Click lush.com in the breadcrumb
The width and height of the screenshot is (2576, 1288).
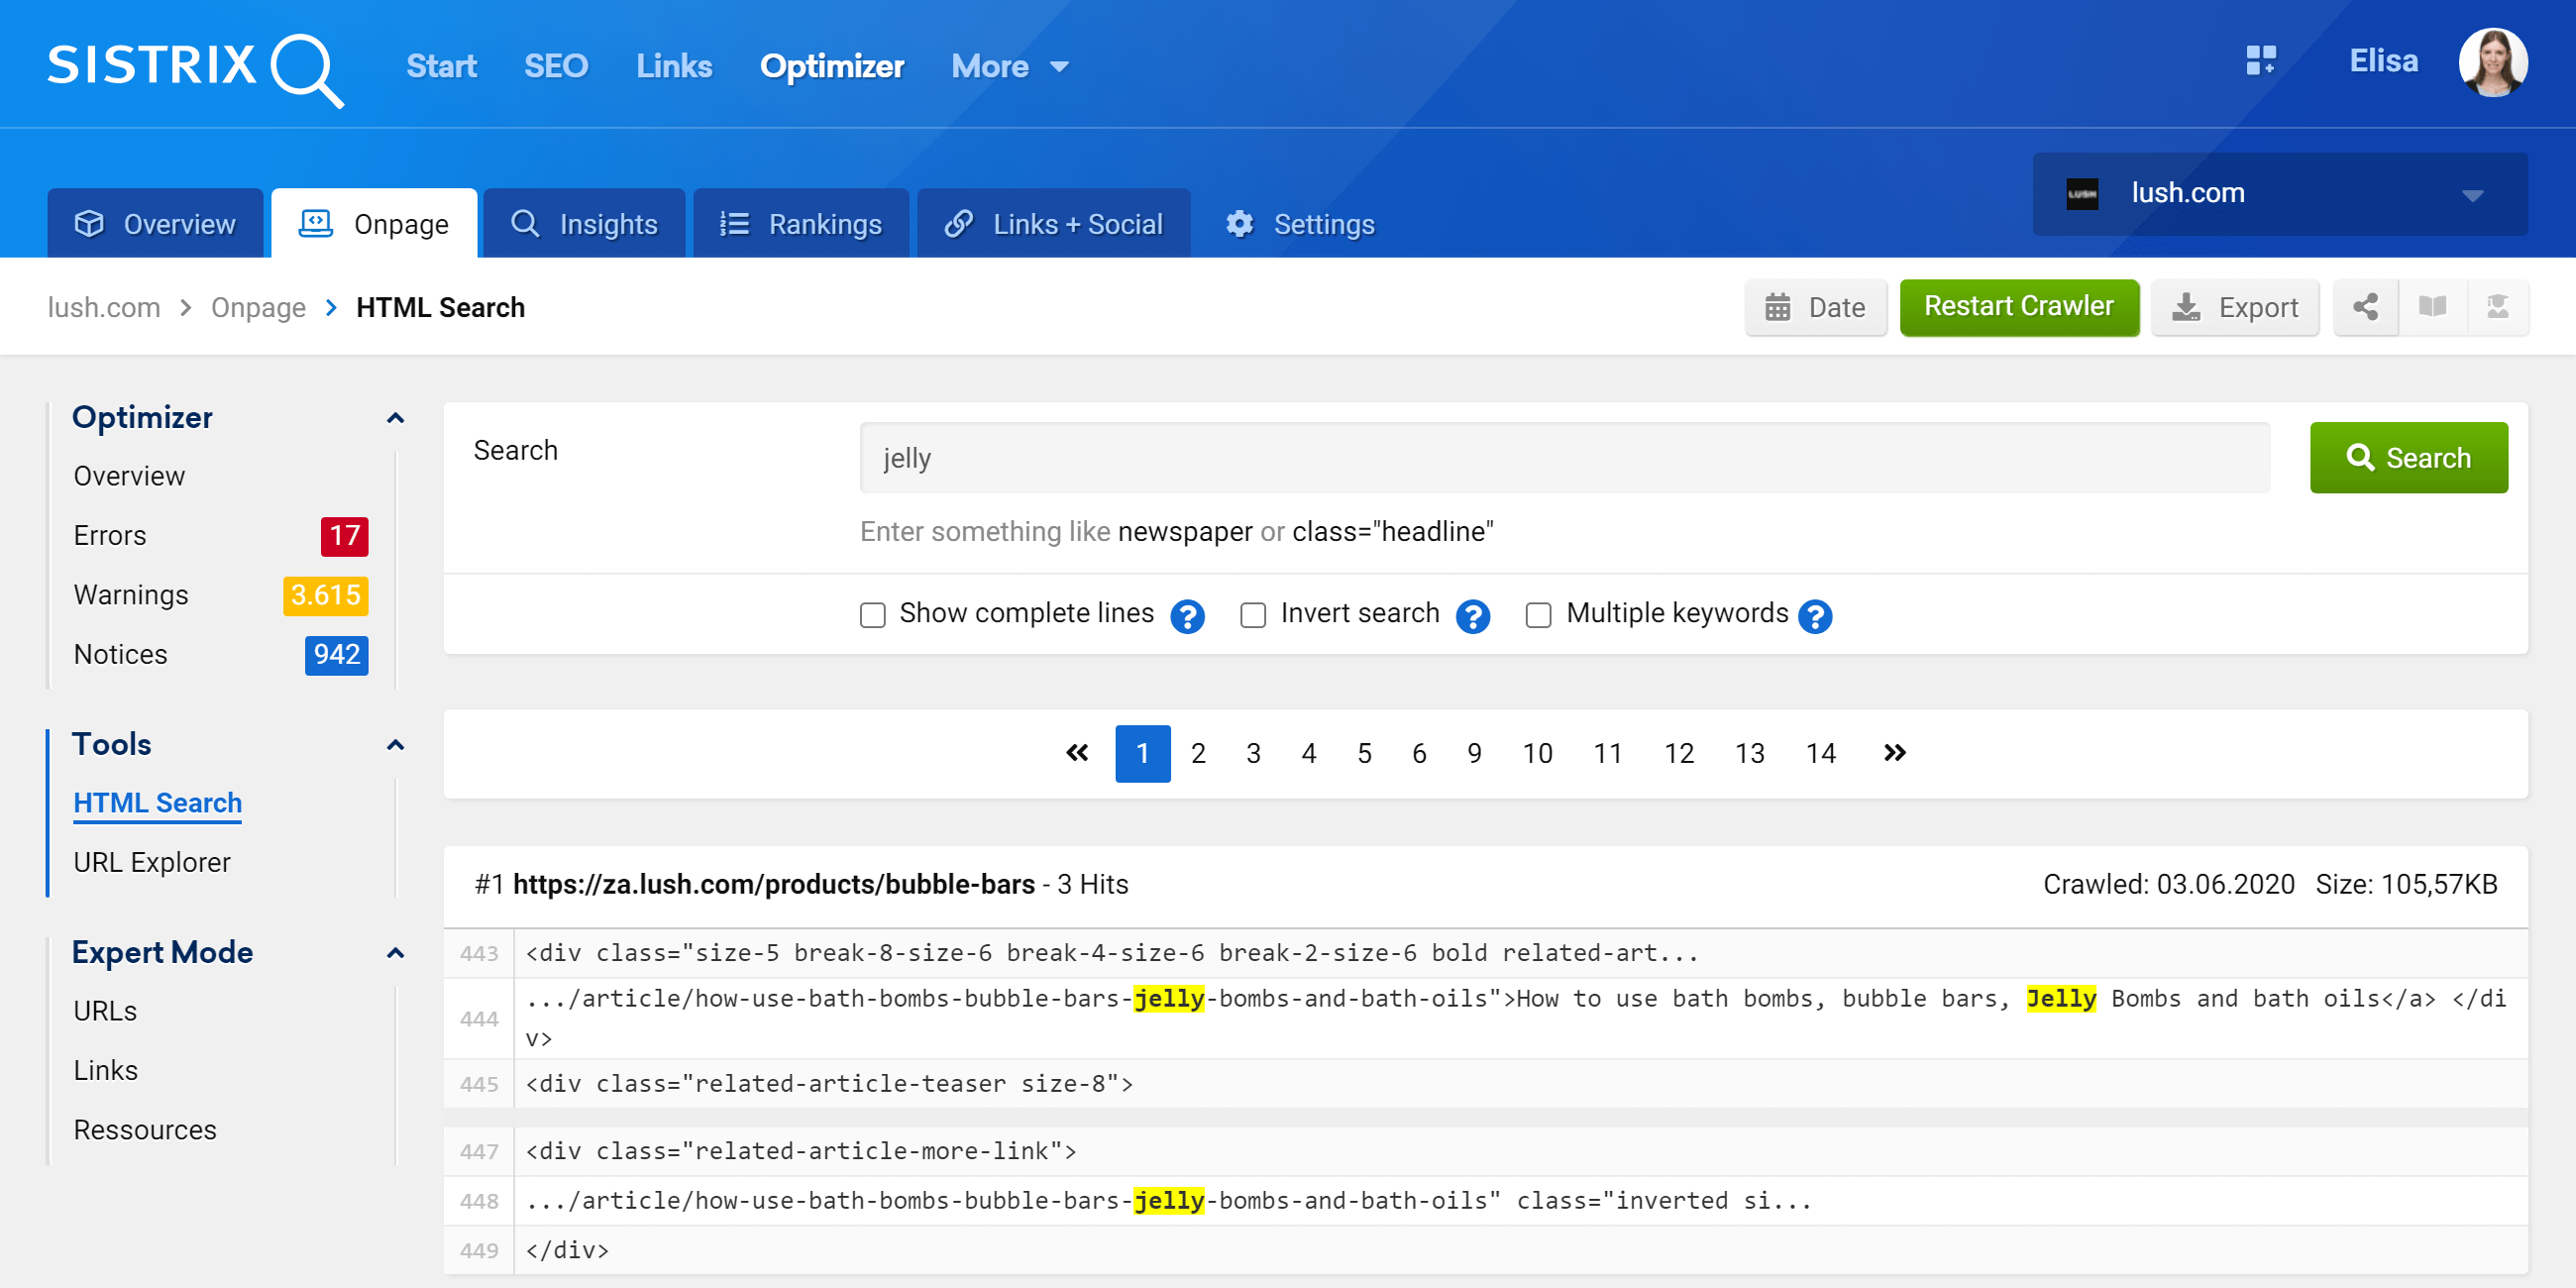pyautogui.click(x=104, y=308)
